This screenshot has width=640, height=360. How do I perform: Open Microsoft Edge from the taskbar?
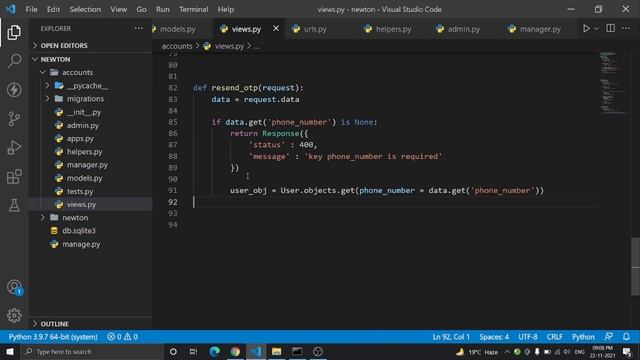[214, 351]
